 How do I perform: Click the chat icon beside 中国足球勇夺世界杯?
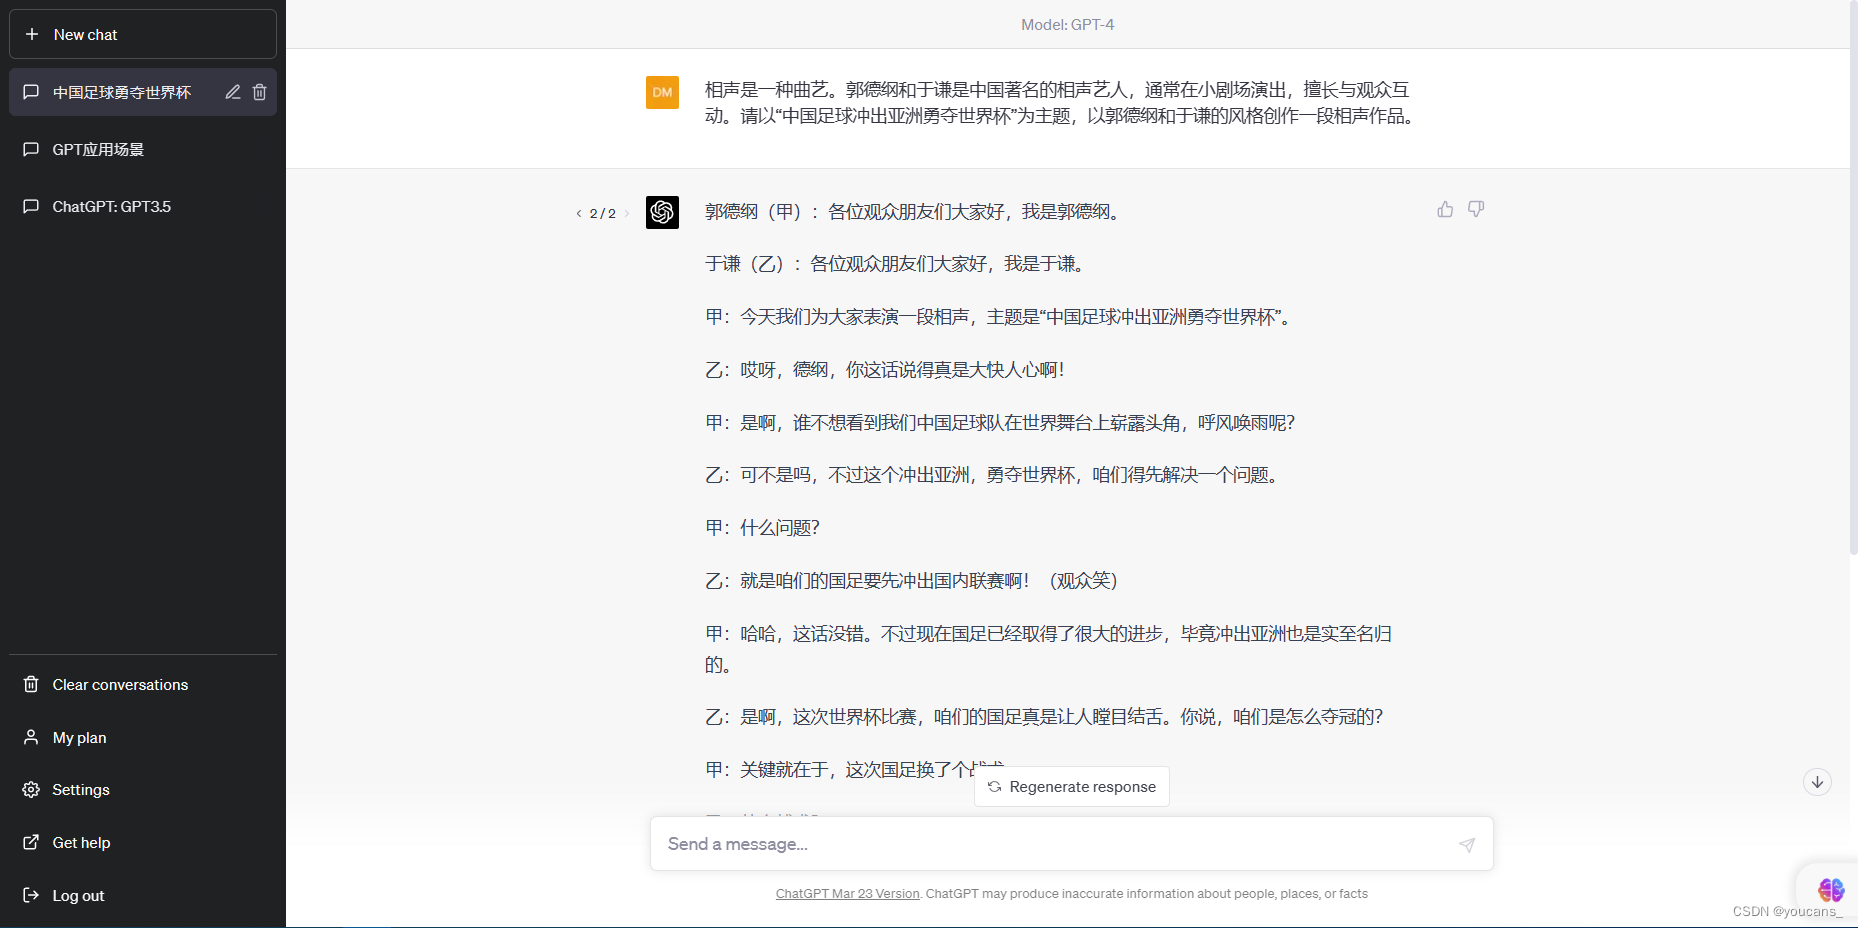tap(31, 92)
